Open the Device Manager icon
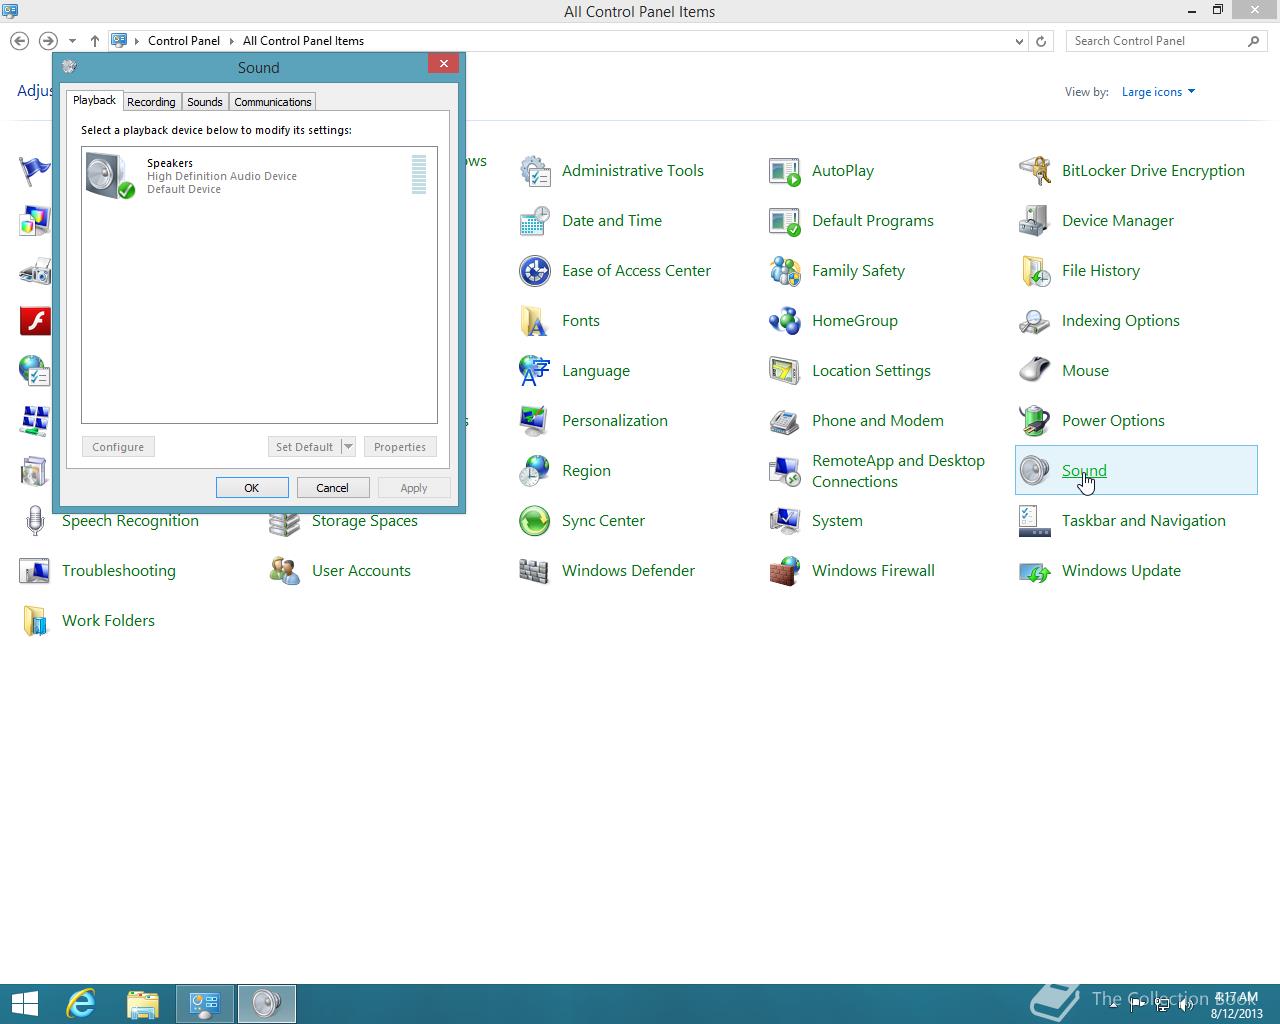 (1035, 221)
